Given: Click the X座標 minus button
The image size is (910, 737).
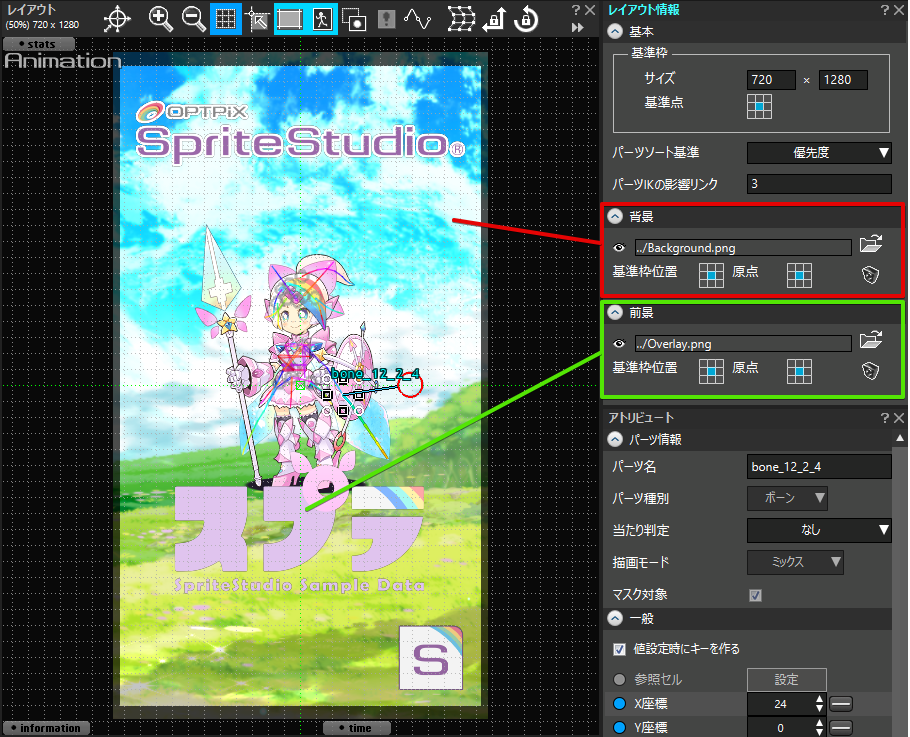Looking at the screenshot, I should (840, 705).
